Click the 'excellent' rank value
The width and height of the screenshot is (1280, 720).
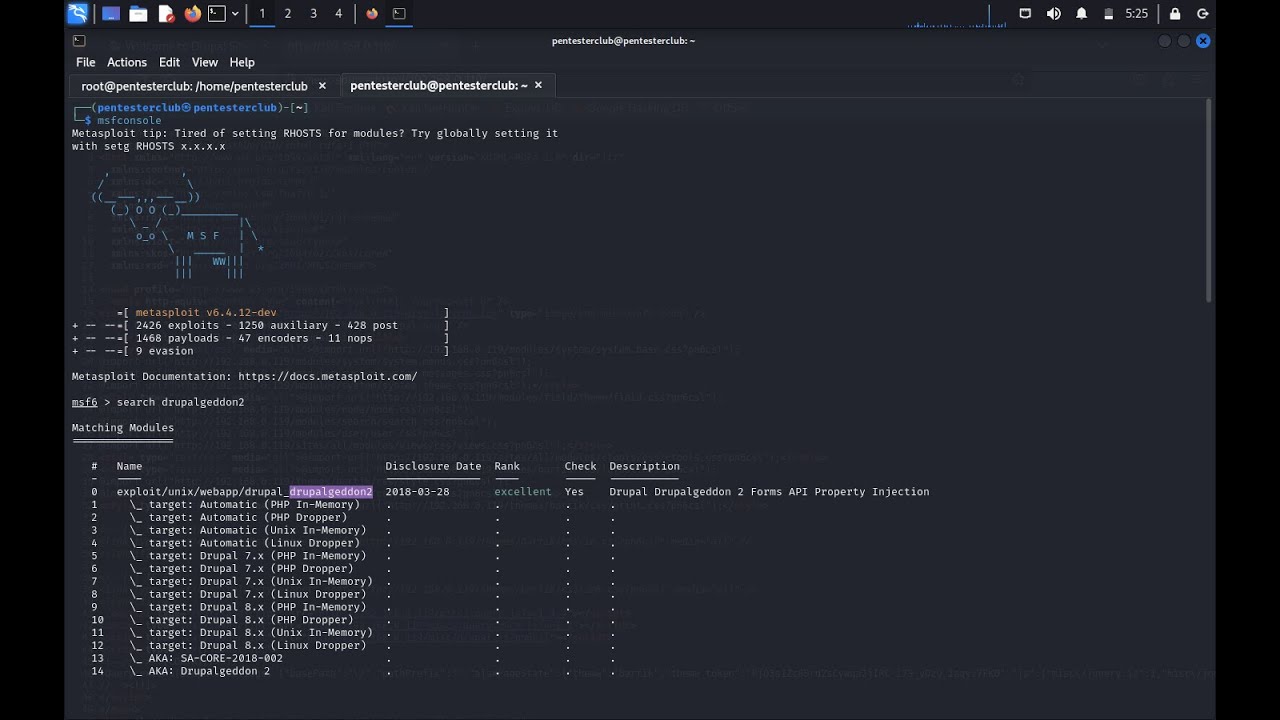(523, 492)
